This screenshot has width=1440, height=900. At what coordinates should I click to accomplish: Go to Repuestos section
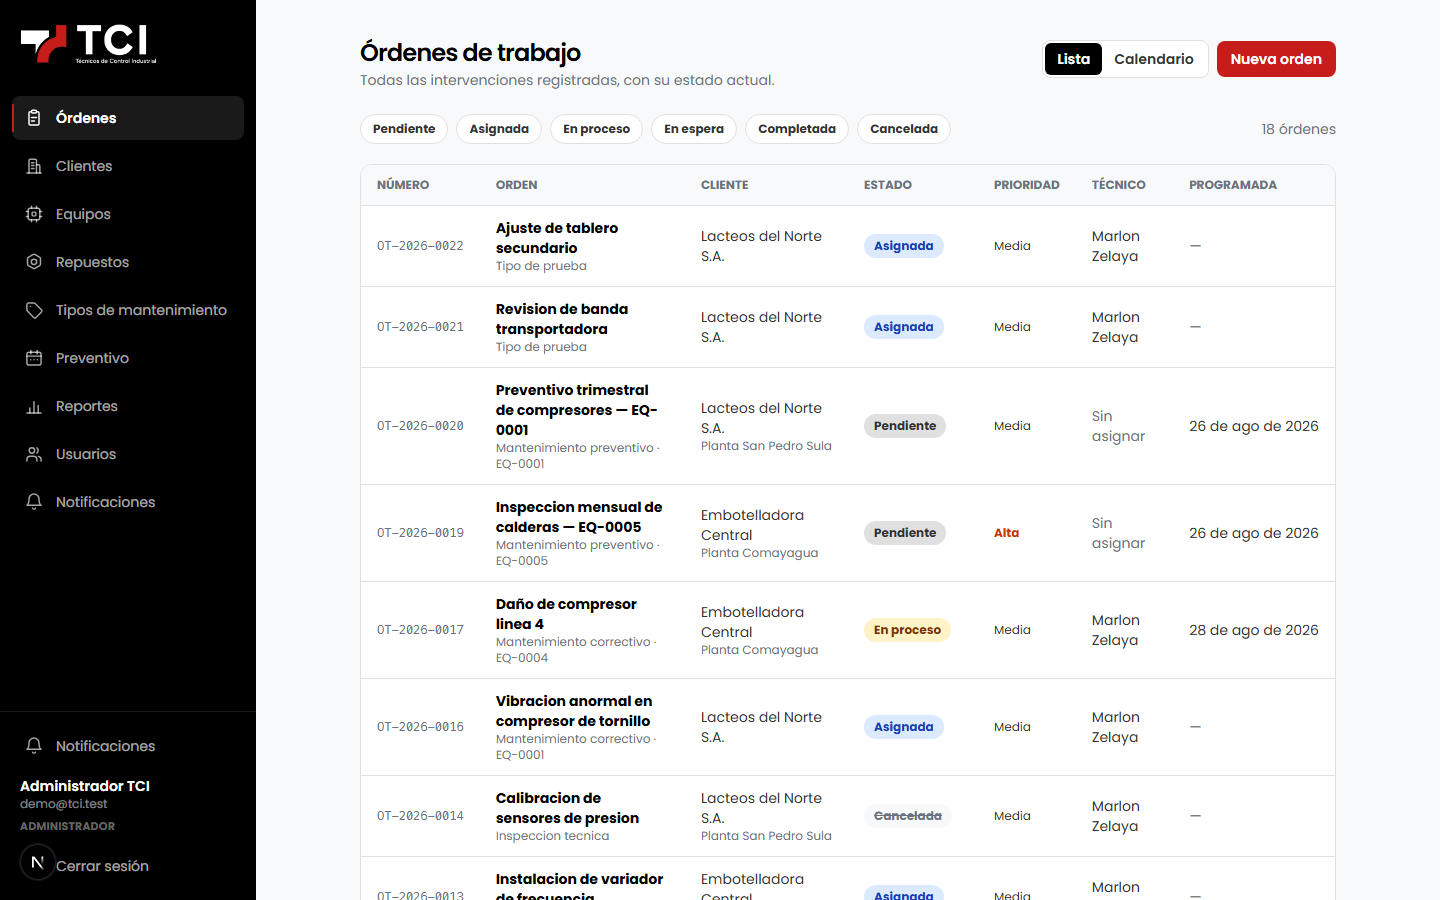(128, 262)
